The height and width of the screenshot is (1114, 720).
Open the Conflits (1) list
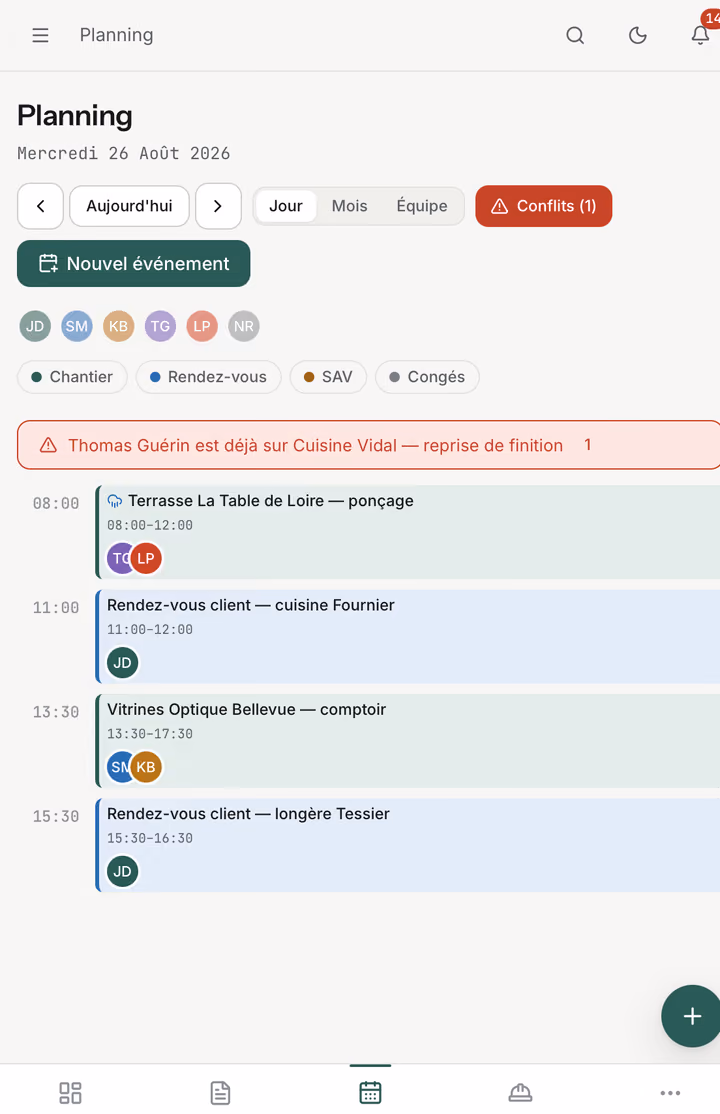click(x=544, y=206)
